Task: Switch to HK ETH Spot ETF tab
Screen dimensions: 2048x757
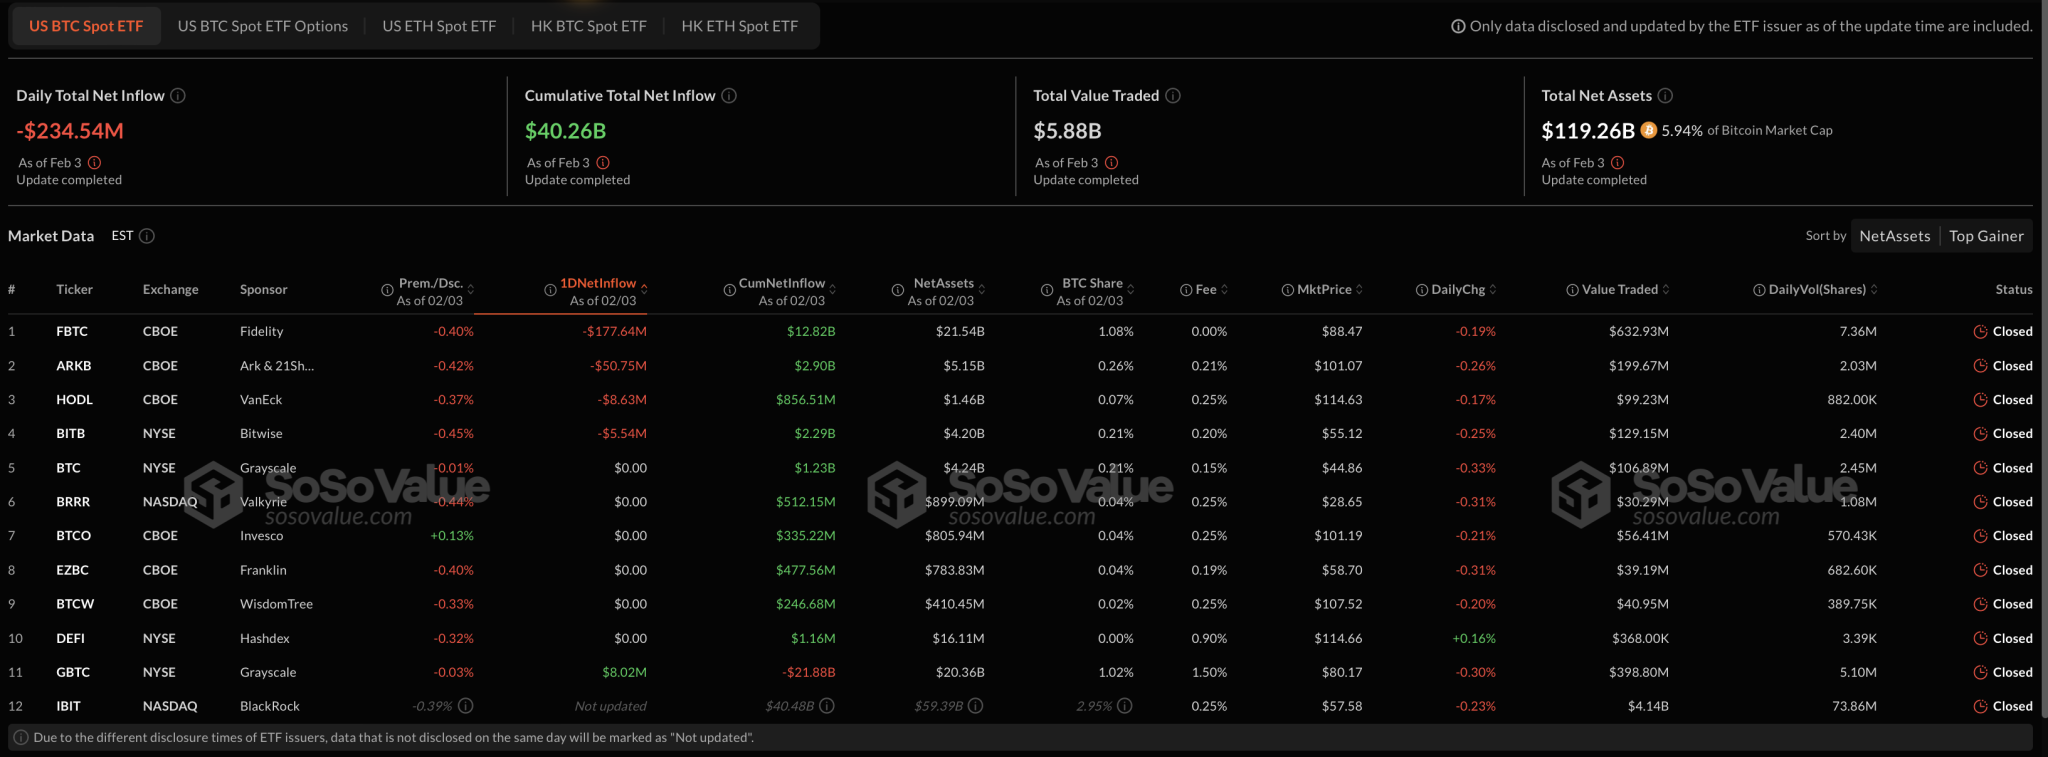Action: [x=740, y=26]
